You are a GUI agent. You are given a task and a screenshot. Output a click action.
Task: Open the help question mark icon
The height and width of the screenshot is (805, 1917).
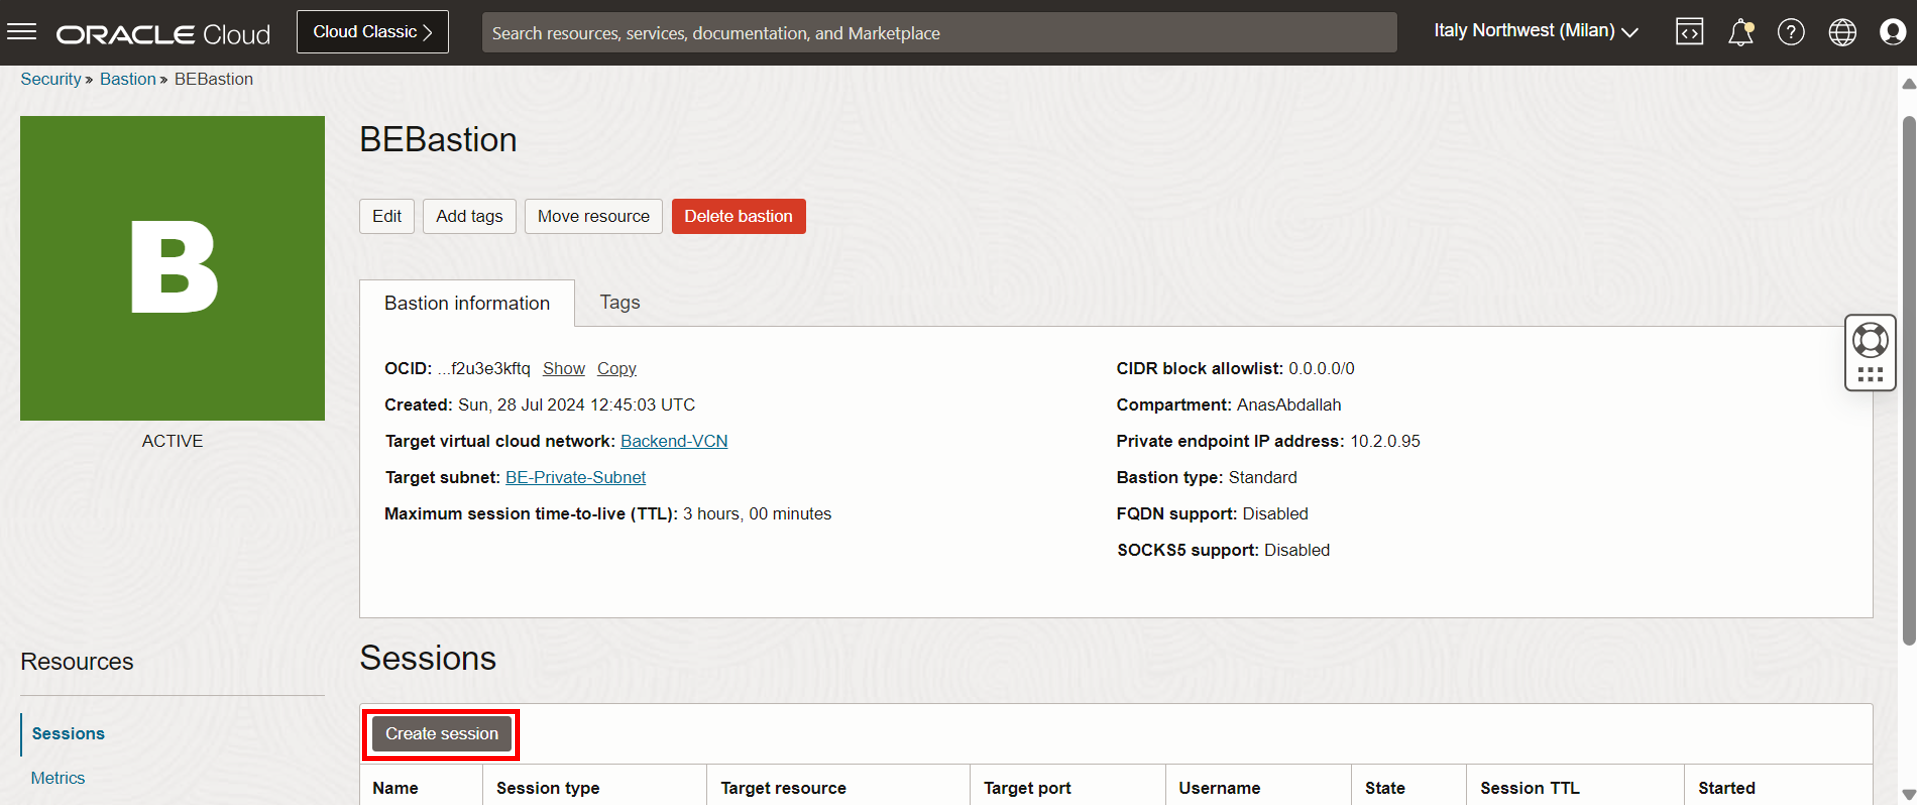click(1790, 32)
